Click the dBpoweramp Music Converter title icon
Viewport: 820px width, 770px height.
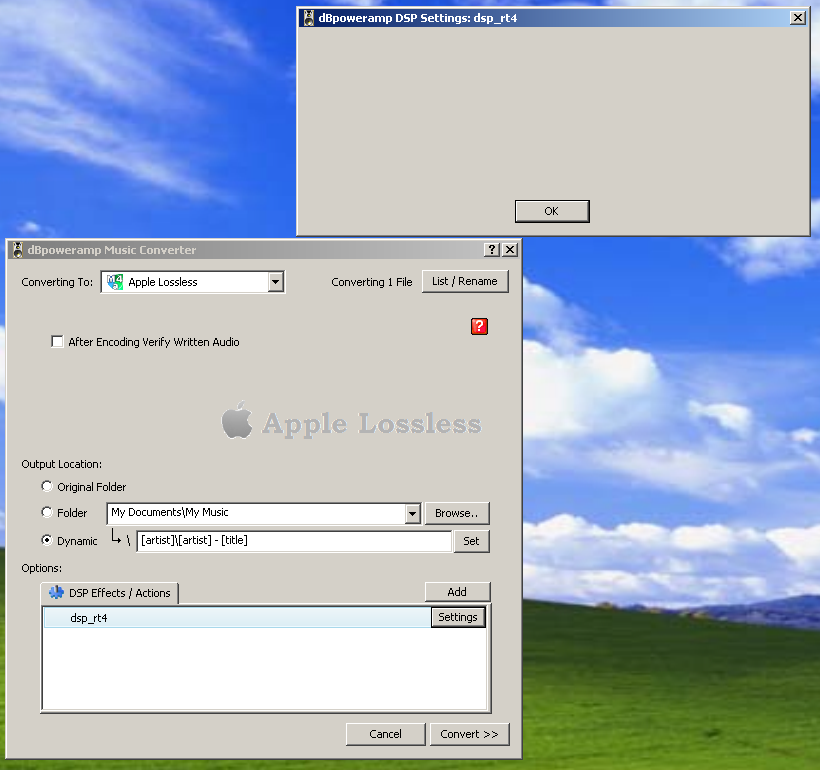[18, 250]
